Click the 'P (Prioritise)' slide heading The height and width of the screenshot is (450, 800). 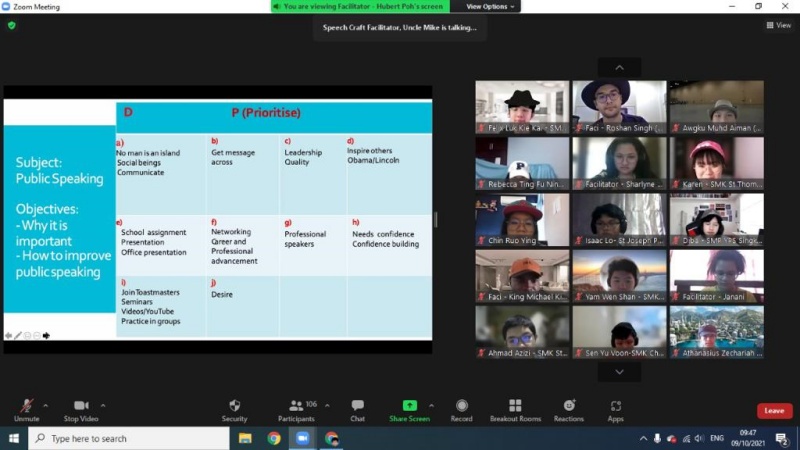[266, 113]
